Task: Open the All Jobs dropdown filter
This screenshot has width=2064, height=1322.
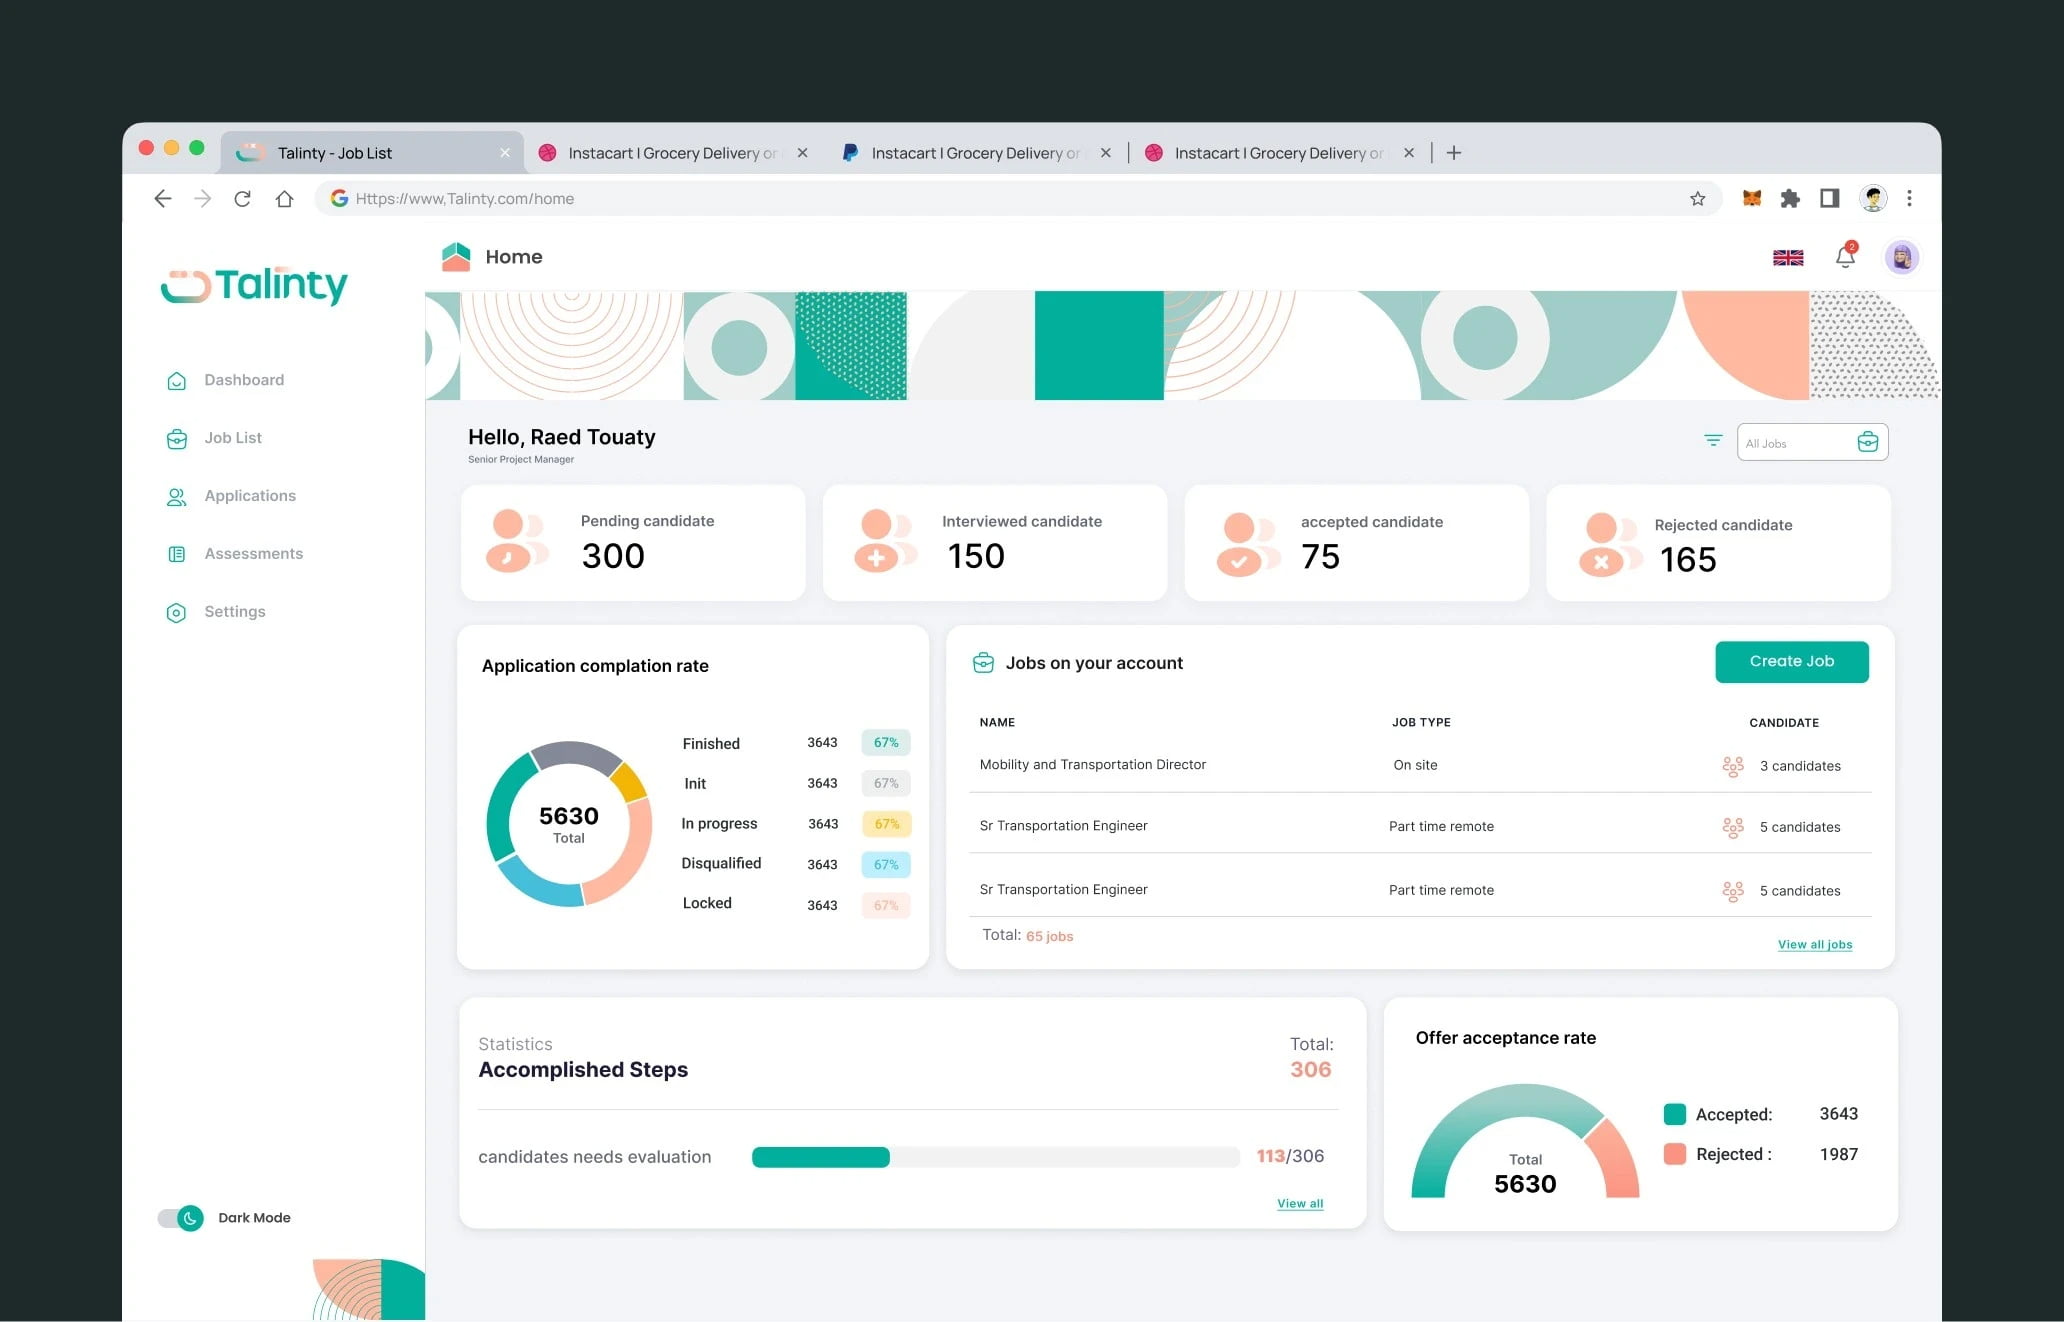Action: coord(1812,442)
